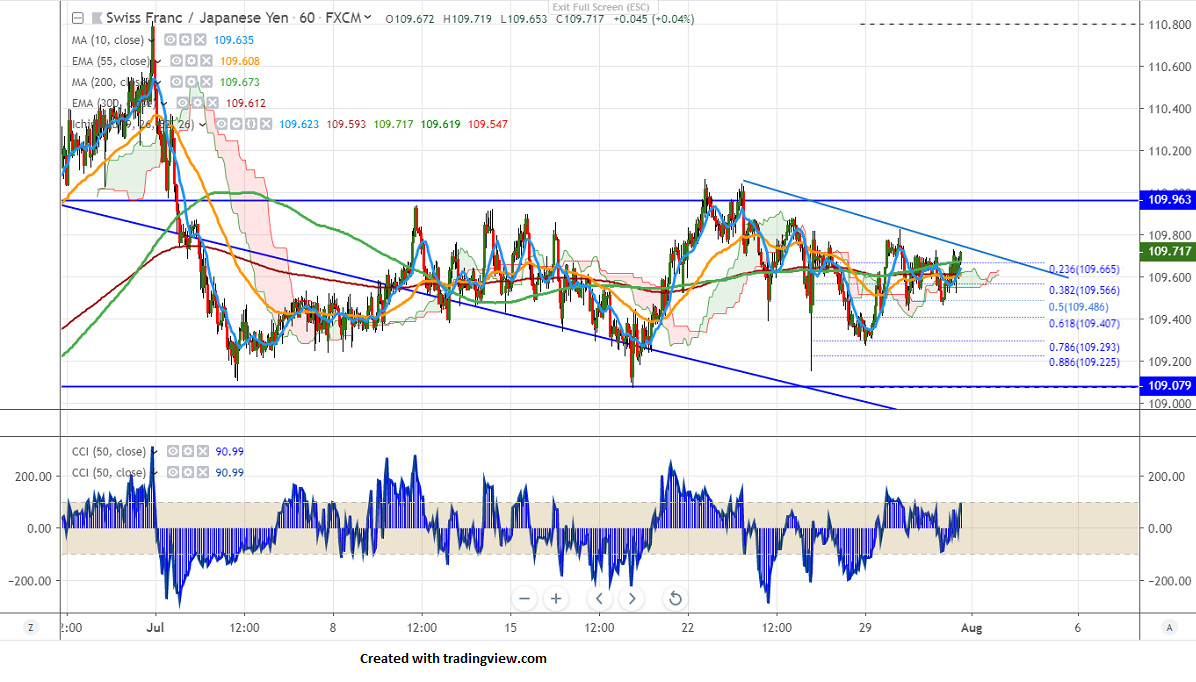Expand lower CCI (50, close) dropdown arrow

[x=154, y=473]
